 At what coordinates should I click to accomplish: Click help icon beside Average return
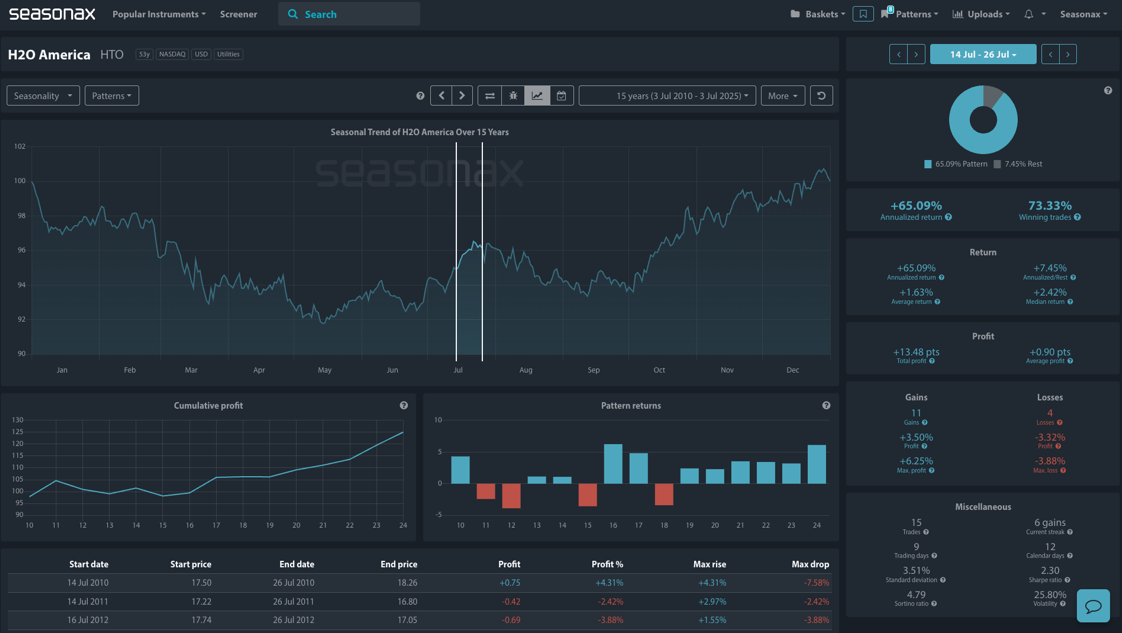pos(937,302)
